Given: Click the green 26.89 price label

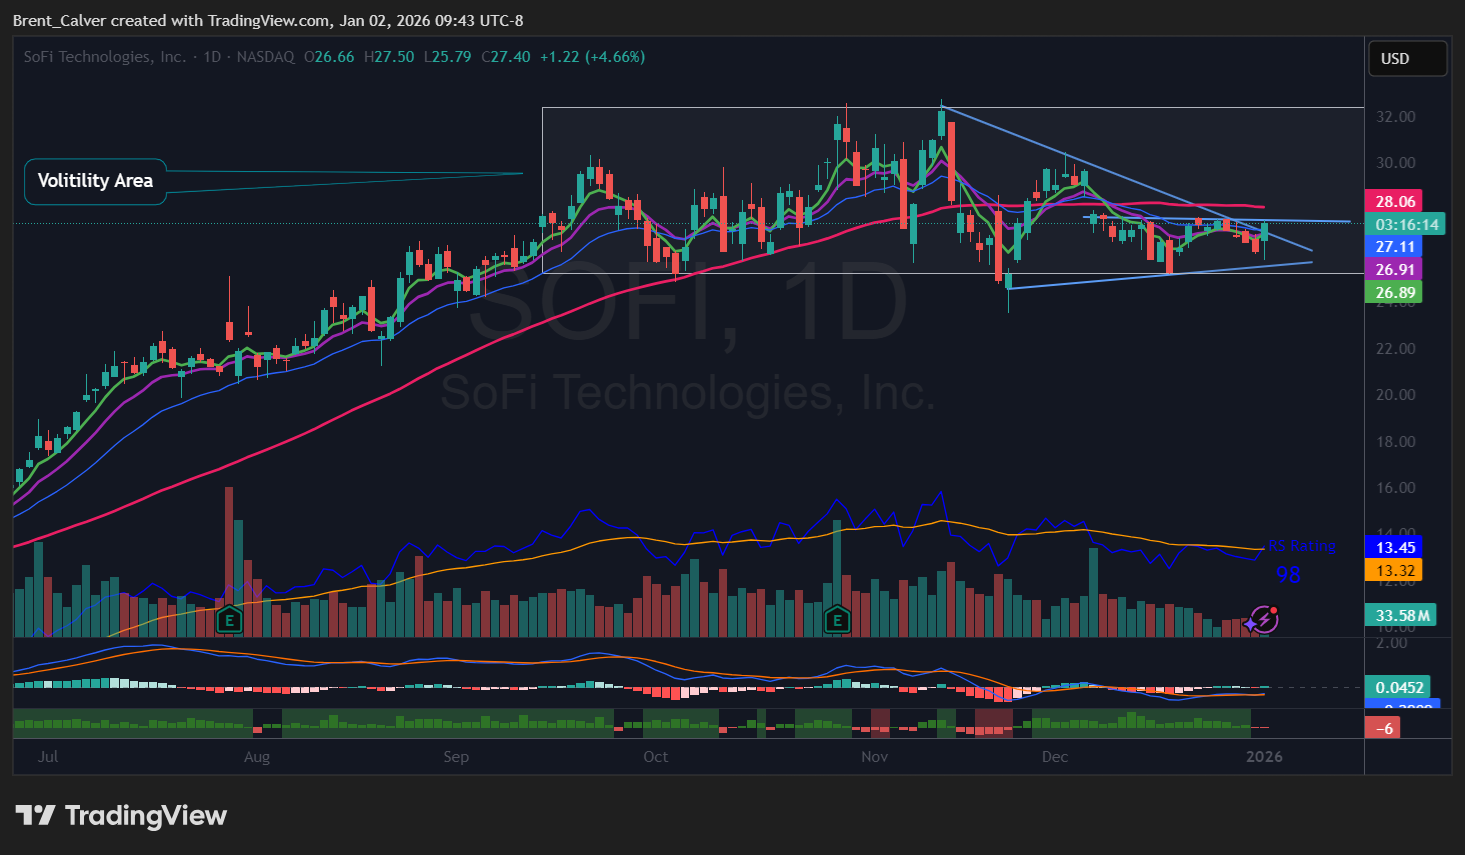Looking at the screenshot, I should [1394, 293].
